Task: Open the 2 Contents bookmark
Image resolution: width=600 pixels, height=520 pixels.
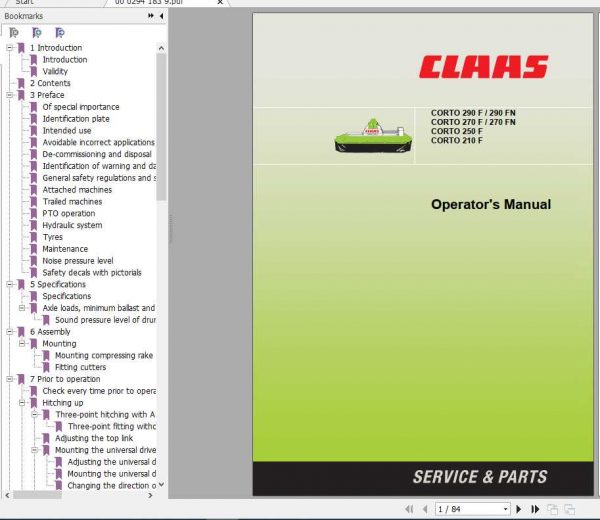Action: point(50,83)
